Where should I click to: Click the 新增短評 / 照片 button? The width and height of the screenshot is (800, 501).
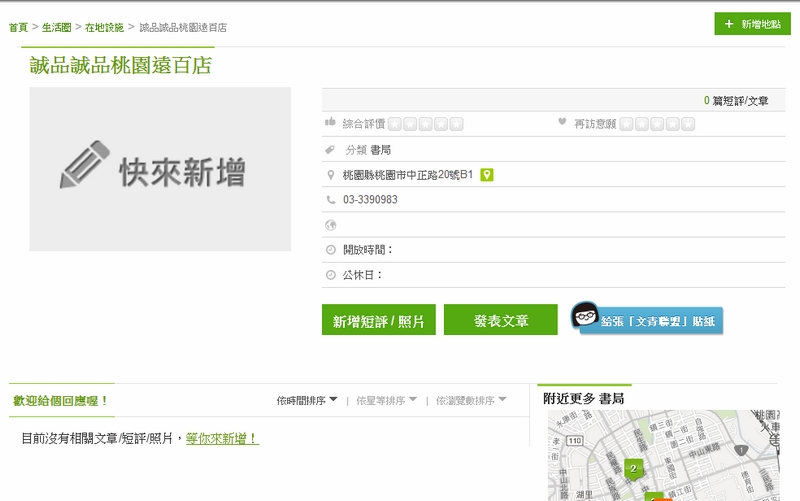pos(379,320)
